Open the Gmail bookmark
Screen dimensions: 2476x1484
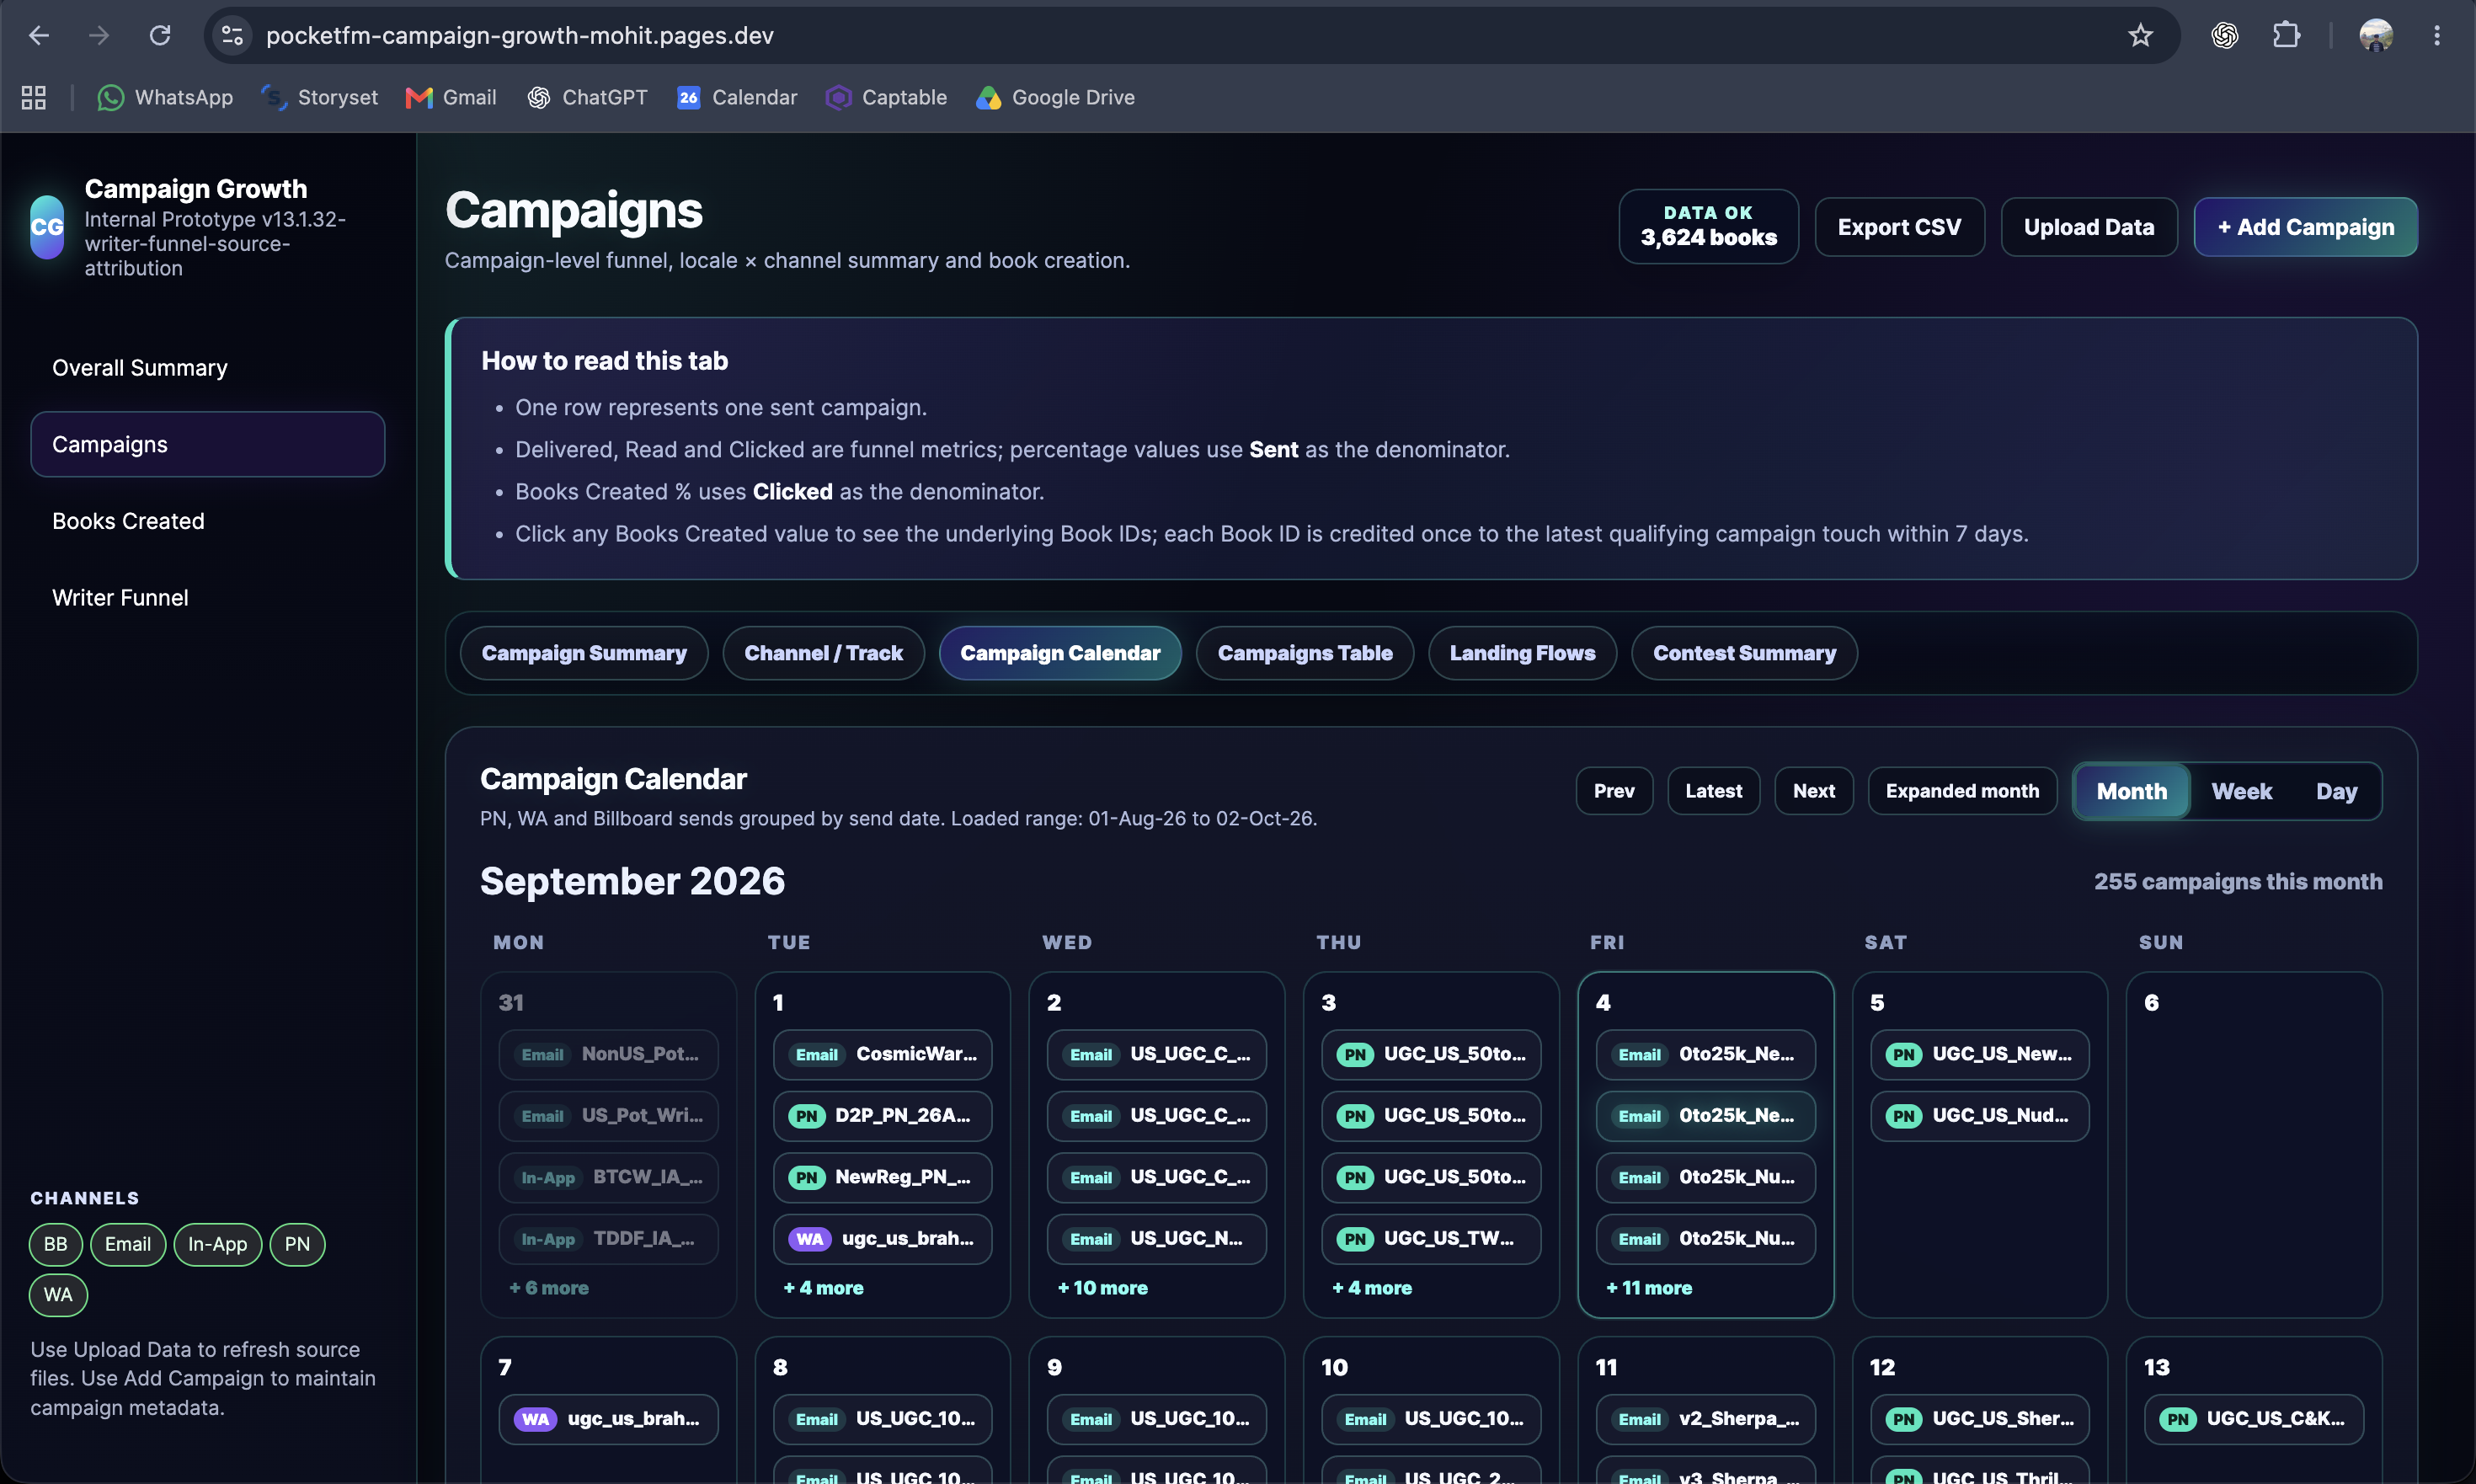(x=451, y=97)
